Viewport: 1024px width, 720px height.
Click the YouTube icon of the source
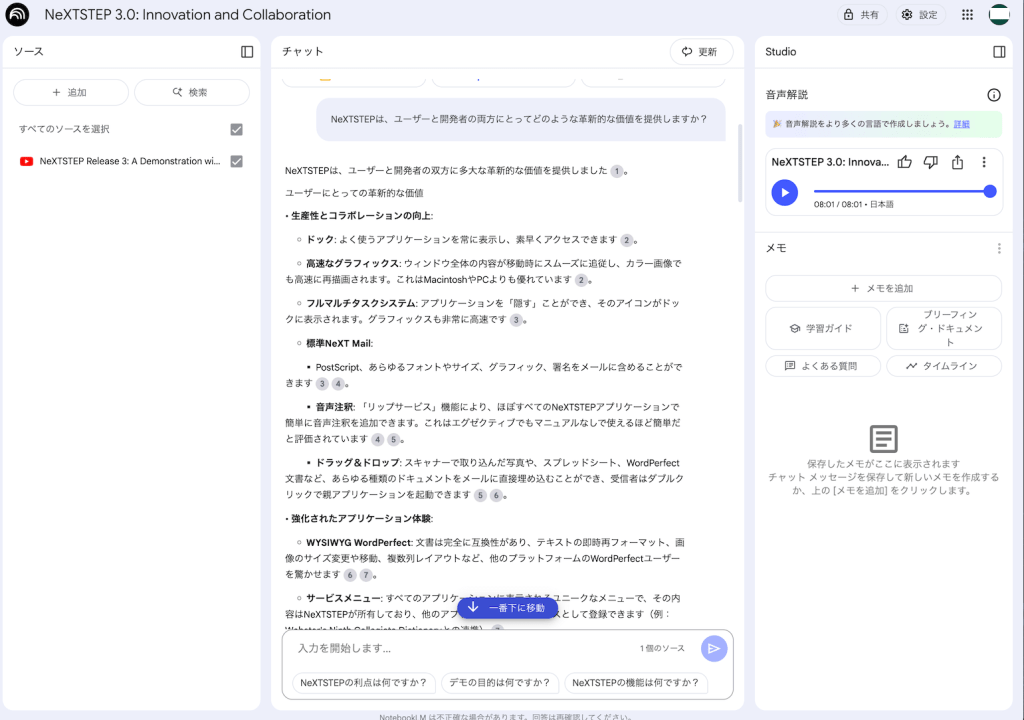click(26, 161)
